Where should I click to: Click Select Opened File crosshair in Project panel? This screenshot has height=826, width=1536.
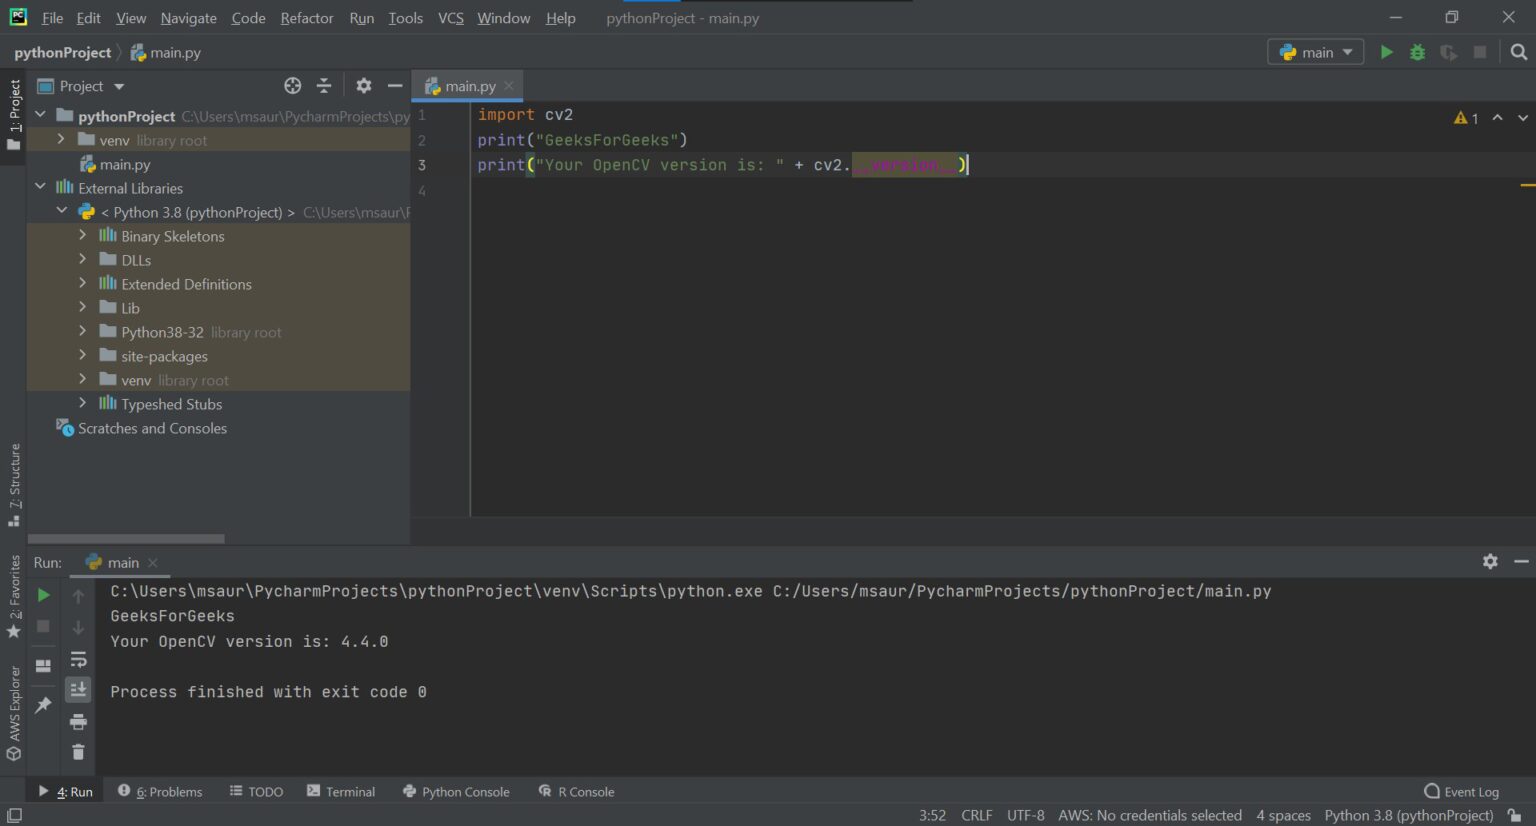tap(292, 85)
